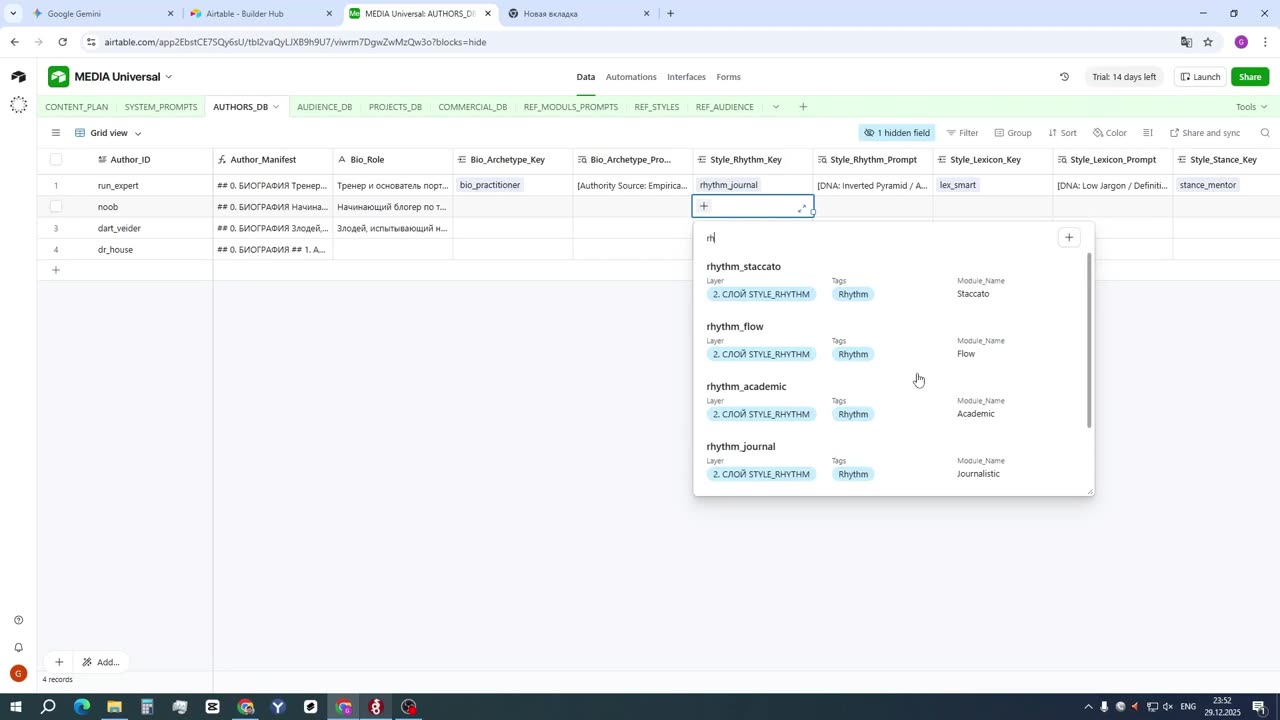This screenshot has width=1280, height=720.
Task: Open the views sidebar hamburger menu
Action: [x=56, y=133]
